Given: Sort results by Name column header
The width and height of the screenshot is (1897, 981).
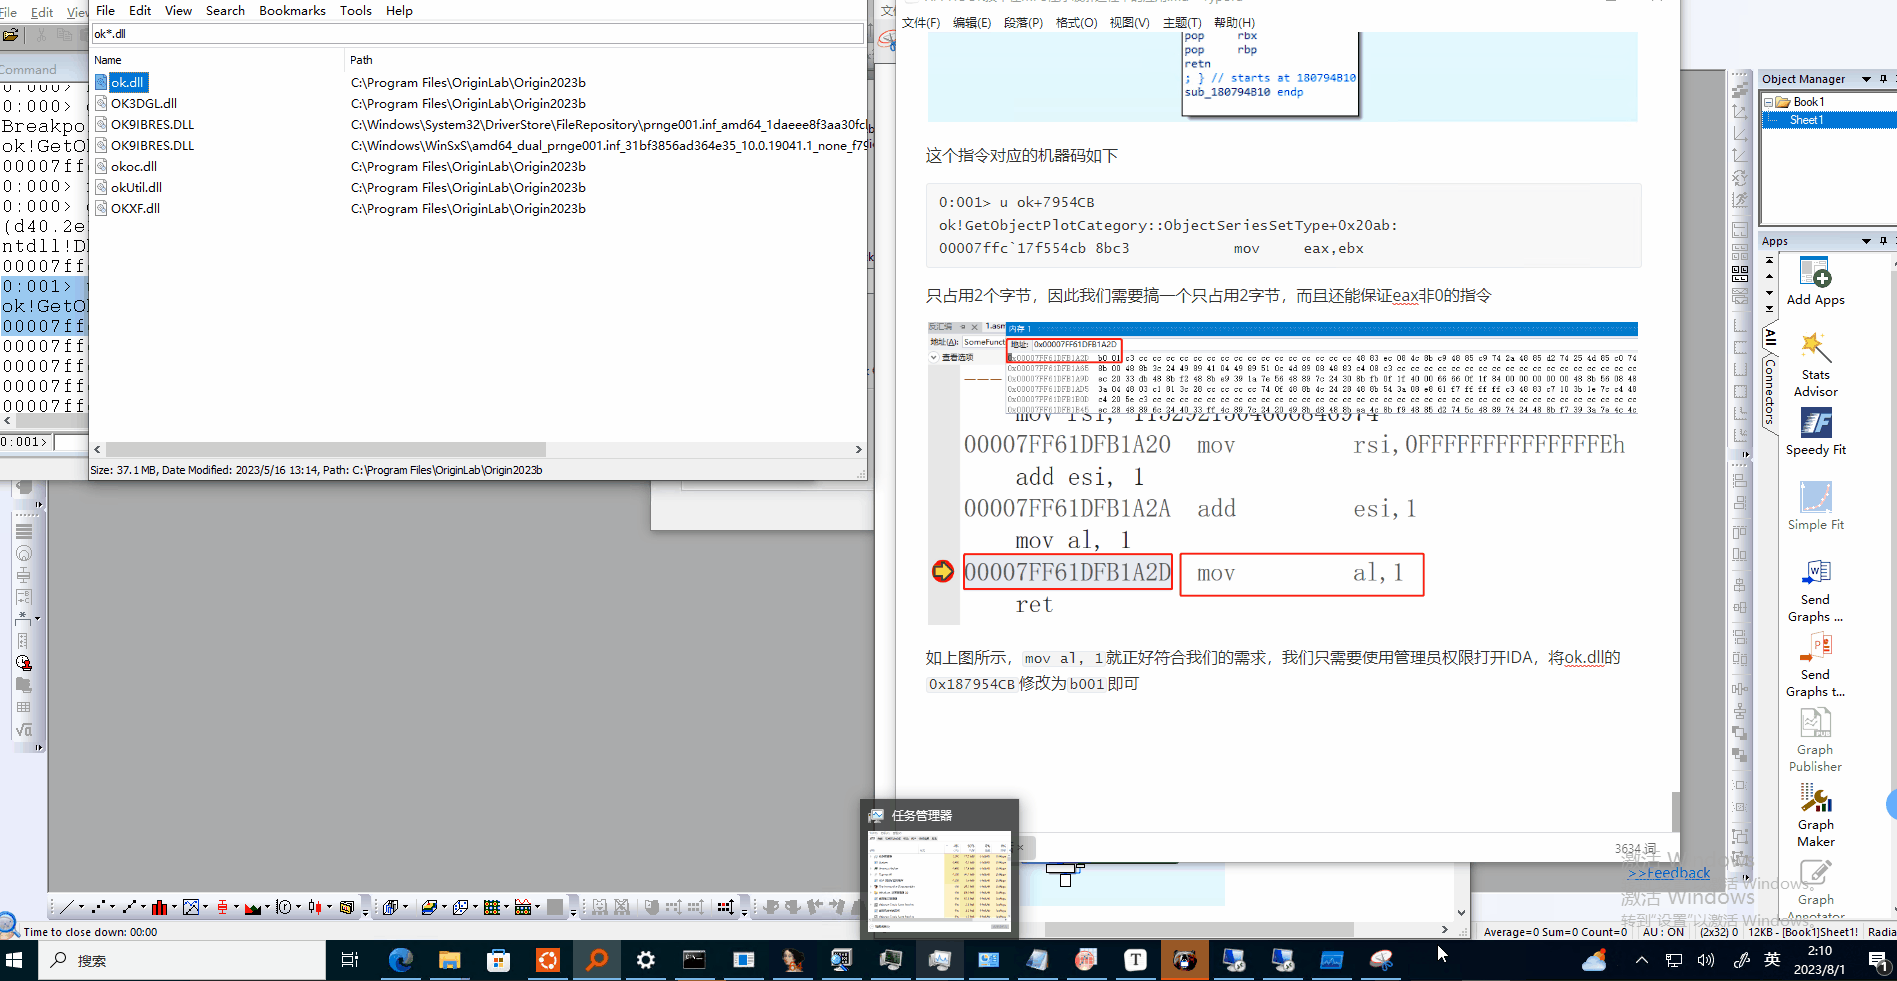Looking at the screenshot, I should pyautogui.click(x=216, y=60).
